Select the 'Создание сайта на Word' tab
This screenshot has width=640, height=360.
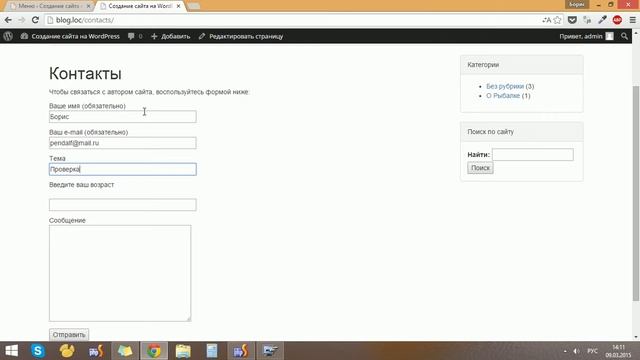140,6
